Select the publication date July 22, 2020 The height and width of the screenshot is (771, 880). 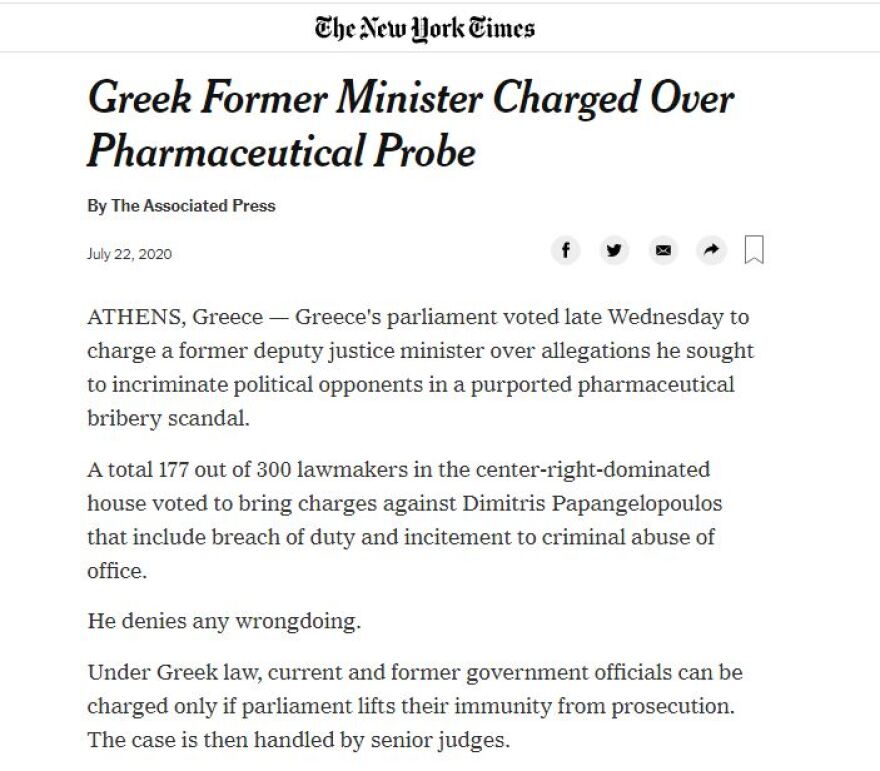129,254
